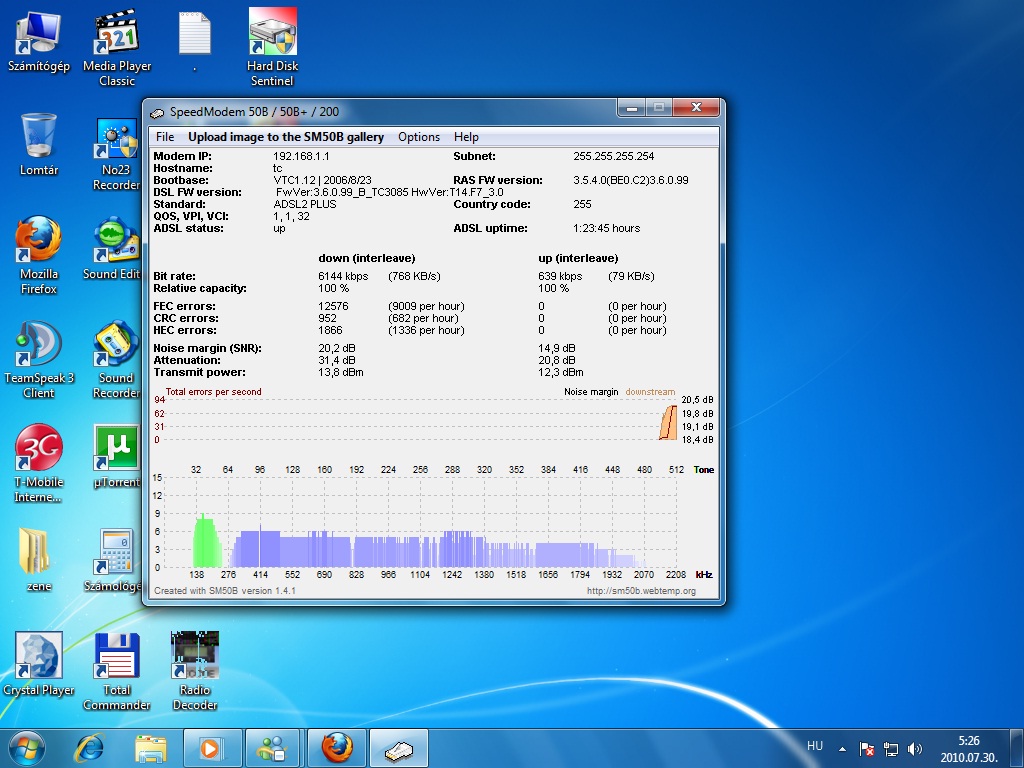Select the zene folder icon
Image resolution: width=1024 pixels, height=768 pixels.
(x=39, y=559)
